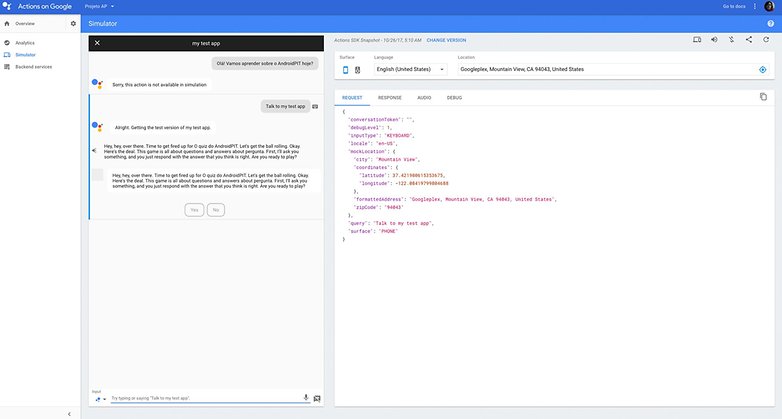Close the my test app conversation
The image size is (782, 419).
(97, 43)
